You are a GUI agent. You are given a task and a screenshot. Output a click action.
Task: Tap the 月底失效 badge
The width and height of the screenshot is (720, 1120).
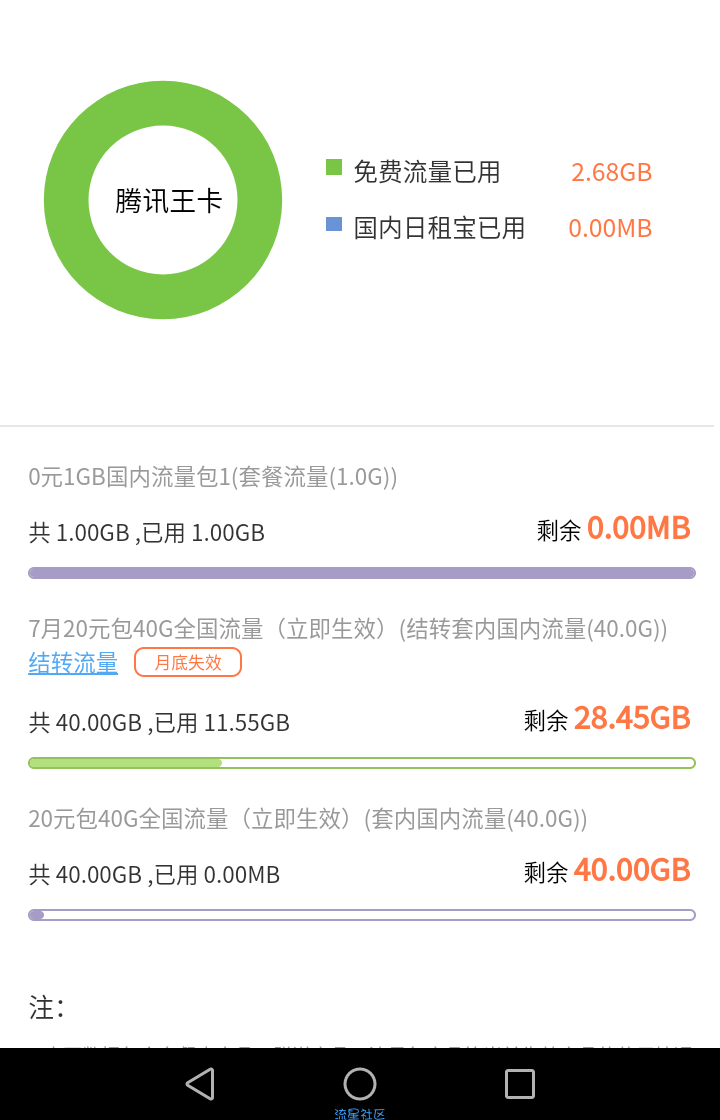[x=188, y=662]
